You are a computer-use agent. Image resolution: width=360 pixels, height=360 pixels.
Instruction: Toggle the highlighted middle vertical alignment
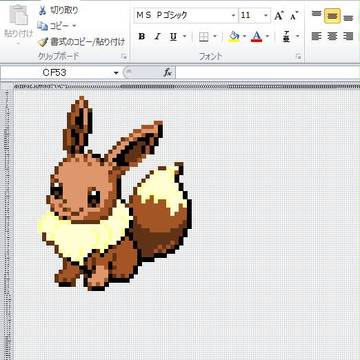(x=332, y=16)
